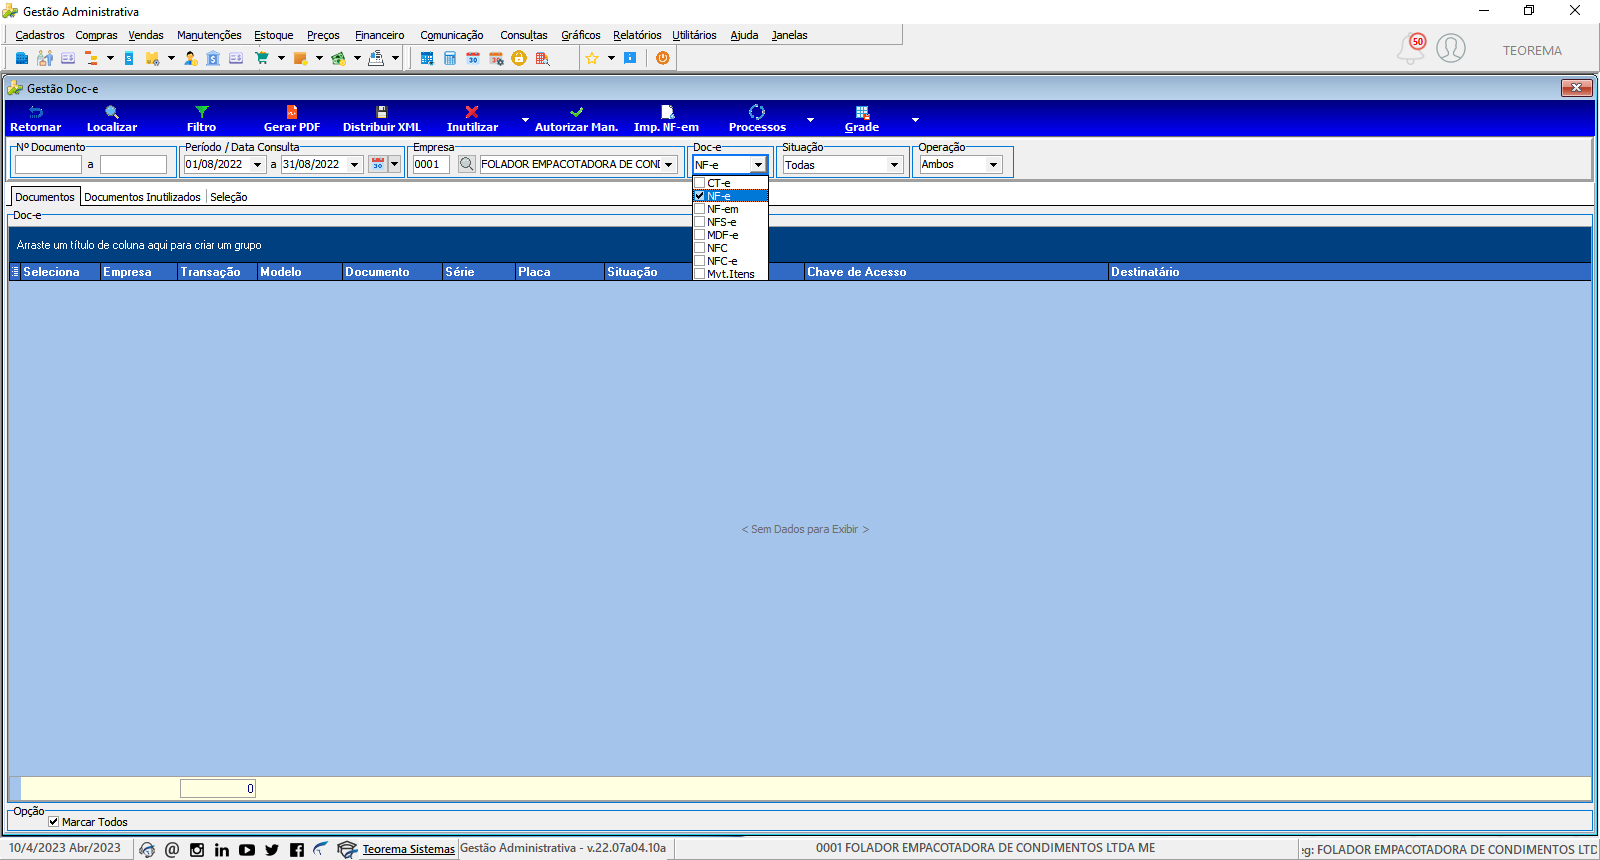Open the Teorema Sistemas link
1600x860 pixels.
click(408, 849)
